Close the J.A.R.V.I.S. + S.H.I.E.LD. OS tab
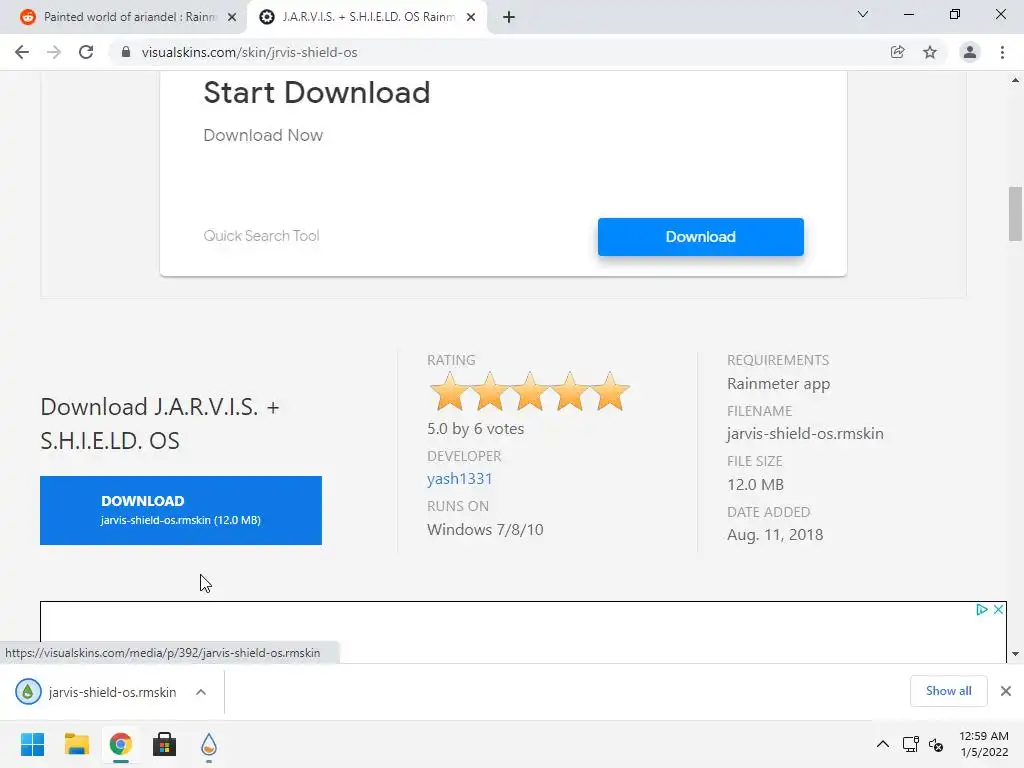 (471, 17)
